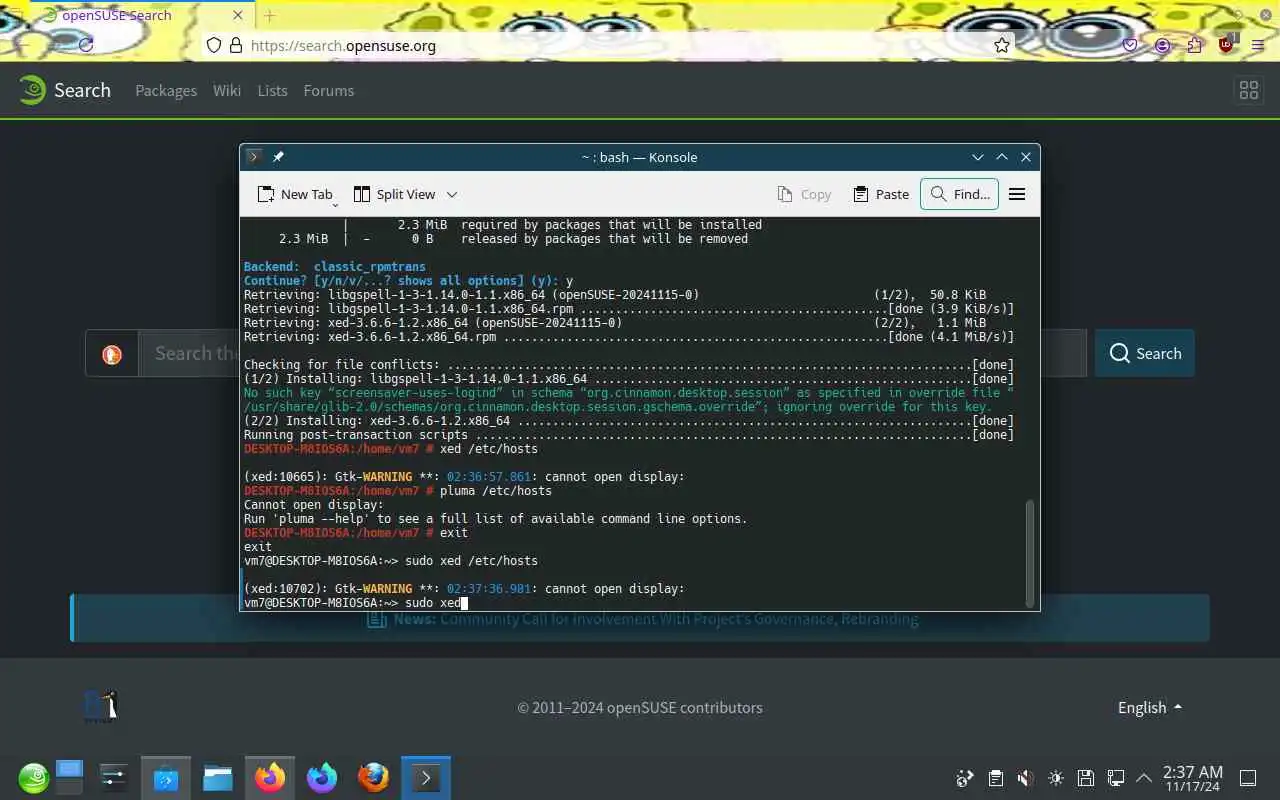Open the Firefox account icon
The image size is (1280, 800).
(1162, 45)
